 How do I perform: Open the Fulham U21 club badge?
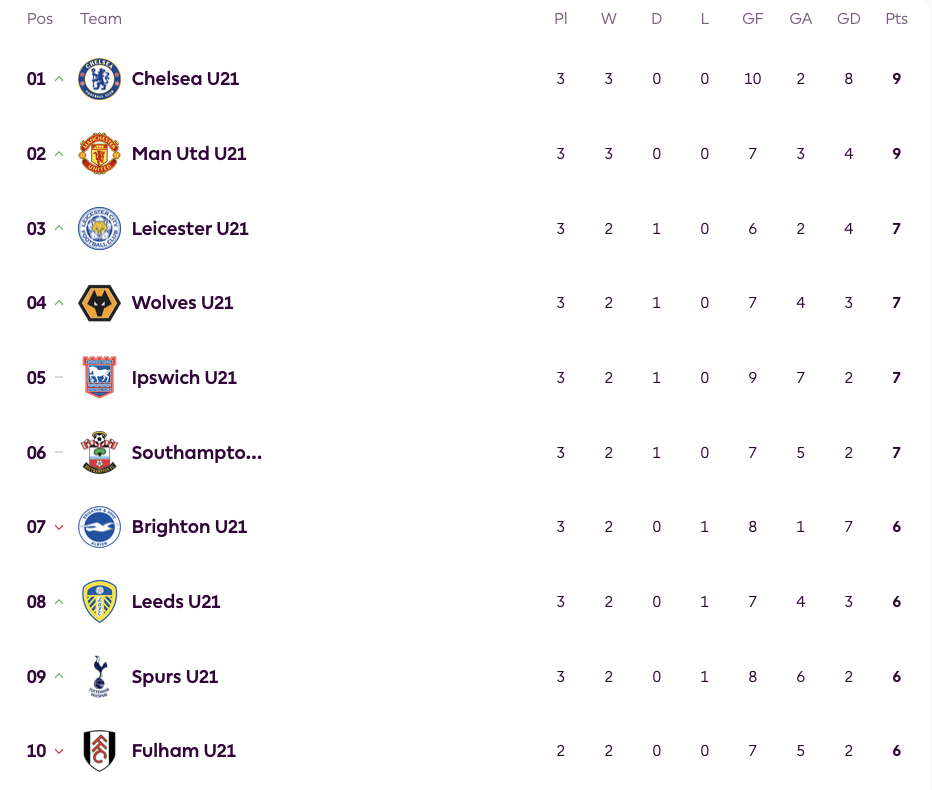click(99, 751)
